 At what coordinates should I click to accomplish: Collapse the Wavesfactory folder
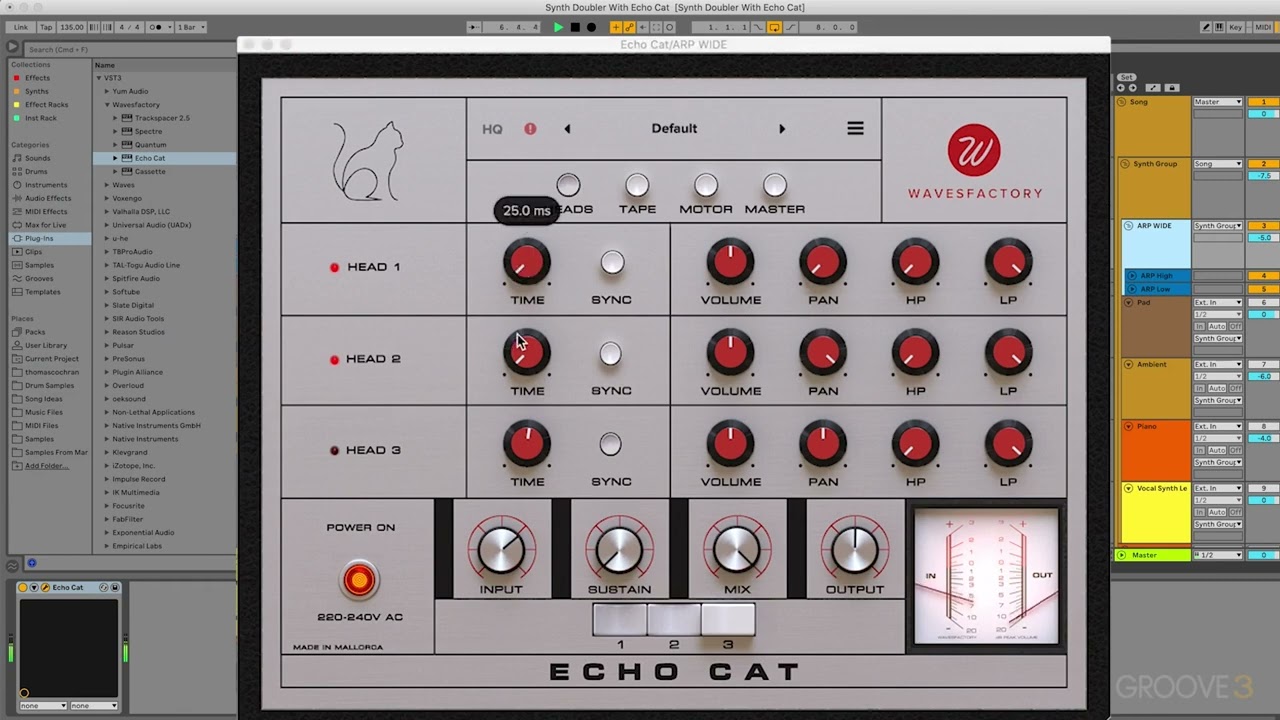107,104
